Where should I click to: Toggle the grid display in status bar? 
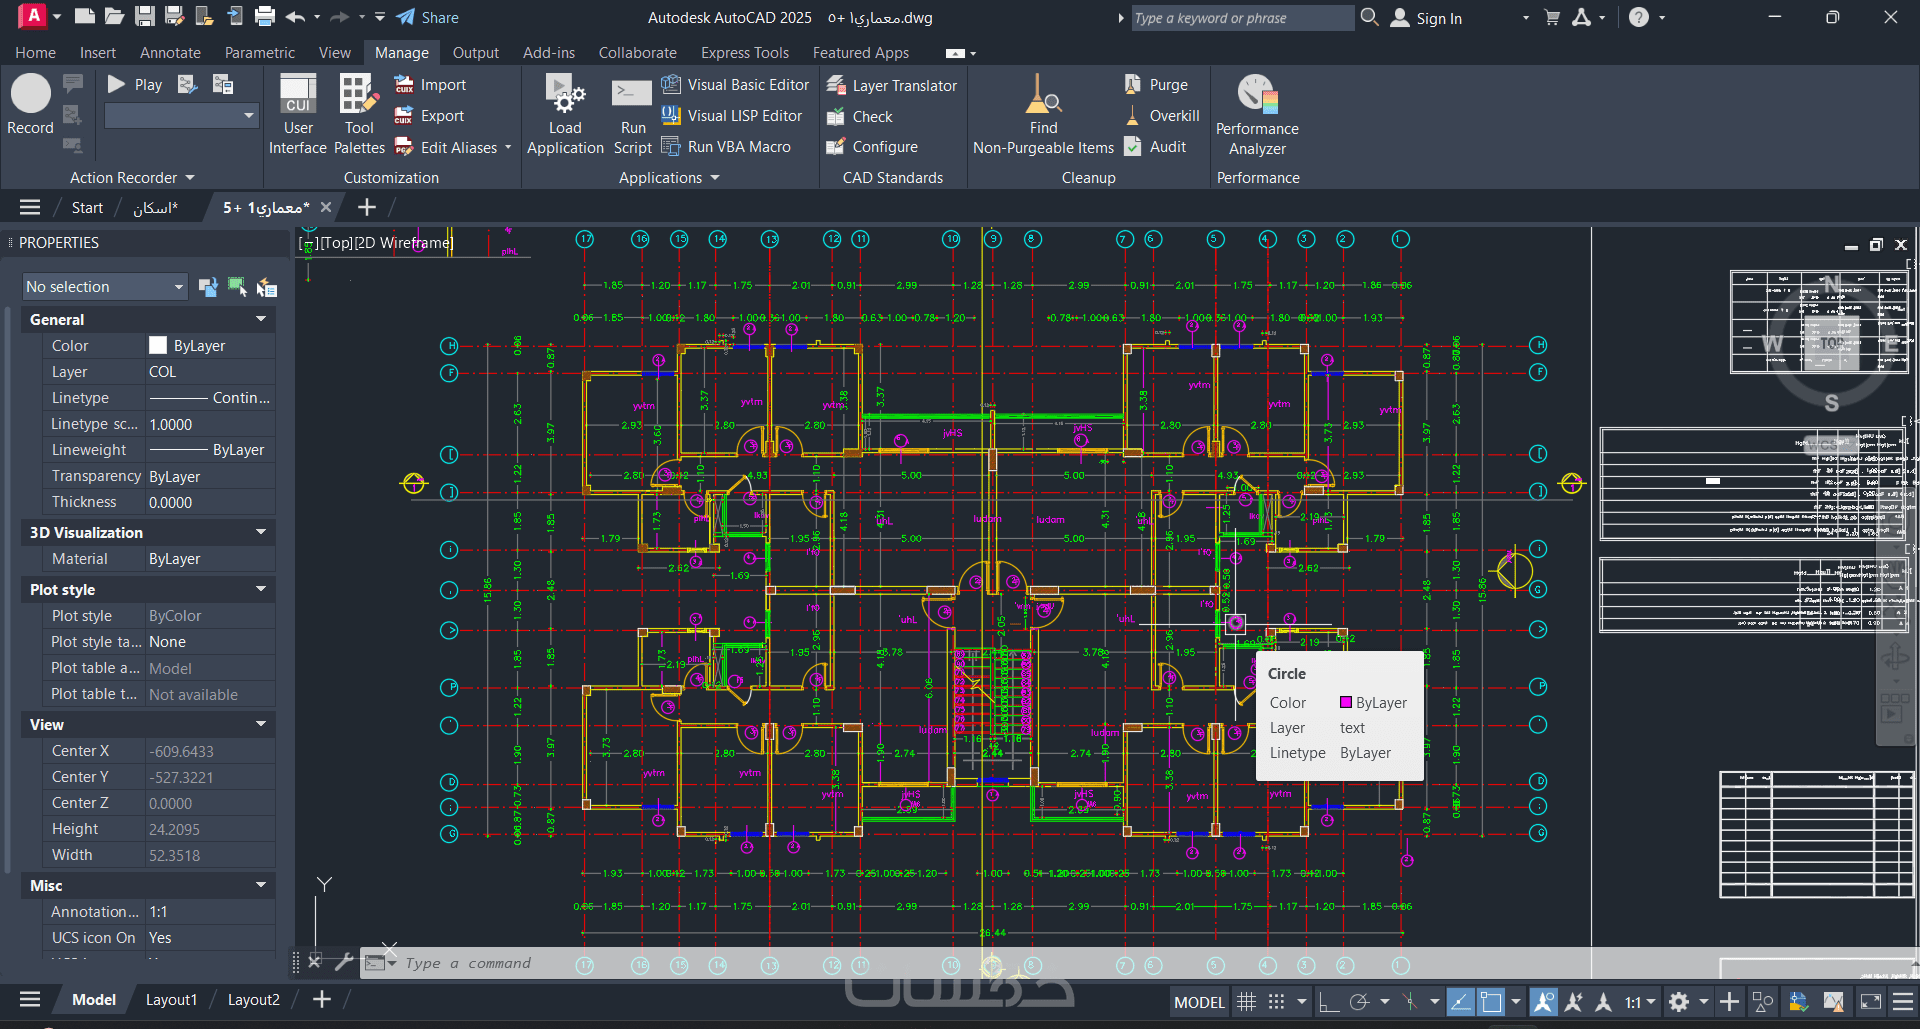point(1246,1001)
